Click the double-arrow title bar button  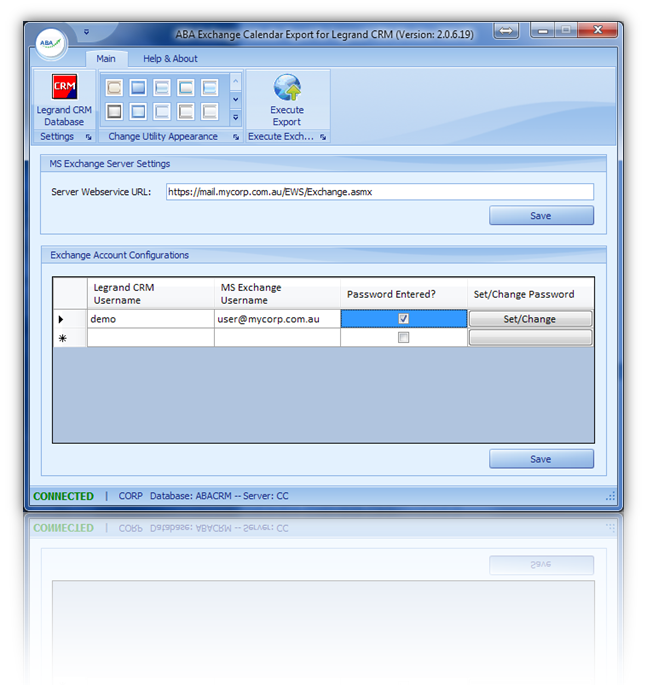[506, 31]
